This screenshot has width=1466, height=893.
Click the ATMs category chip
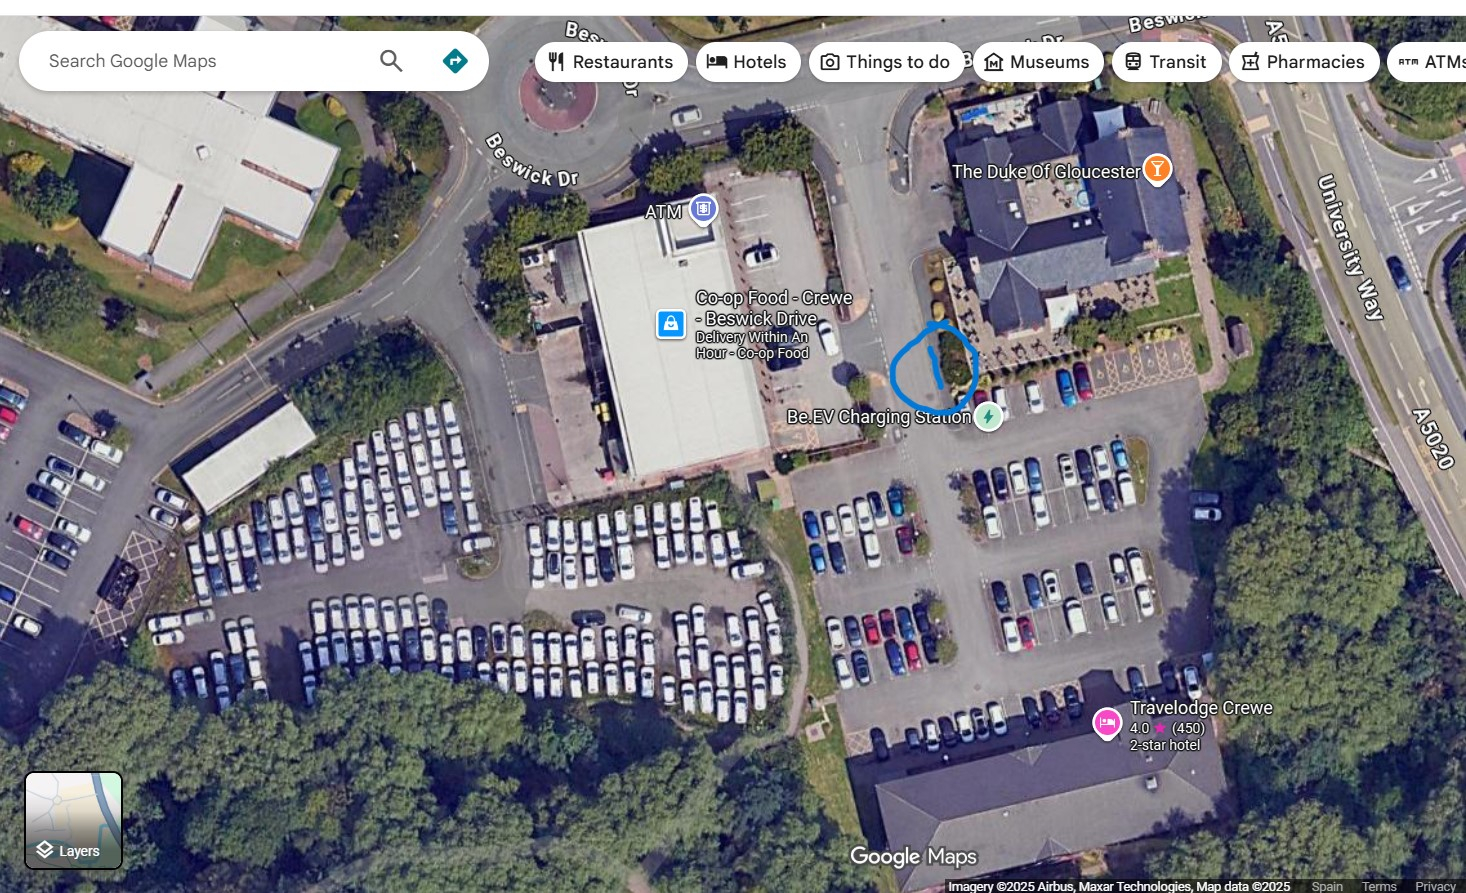(1427, 62)
